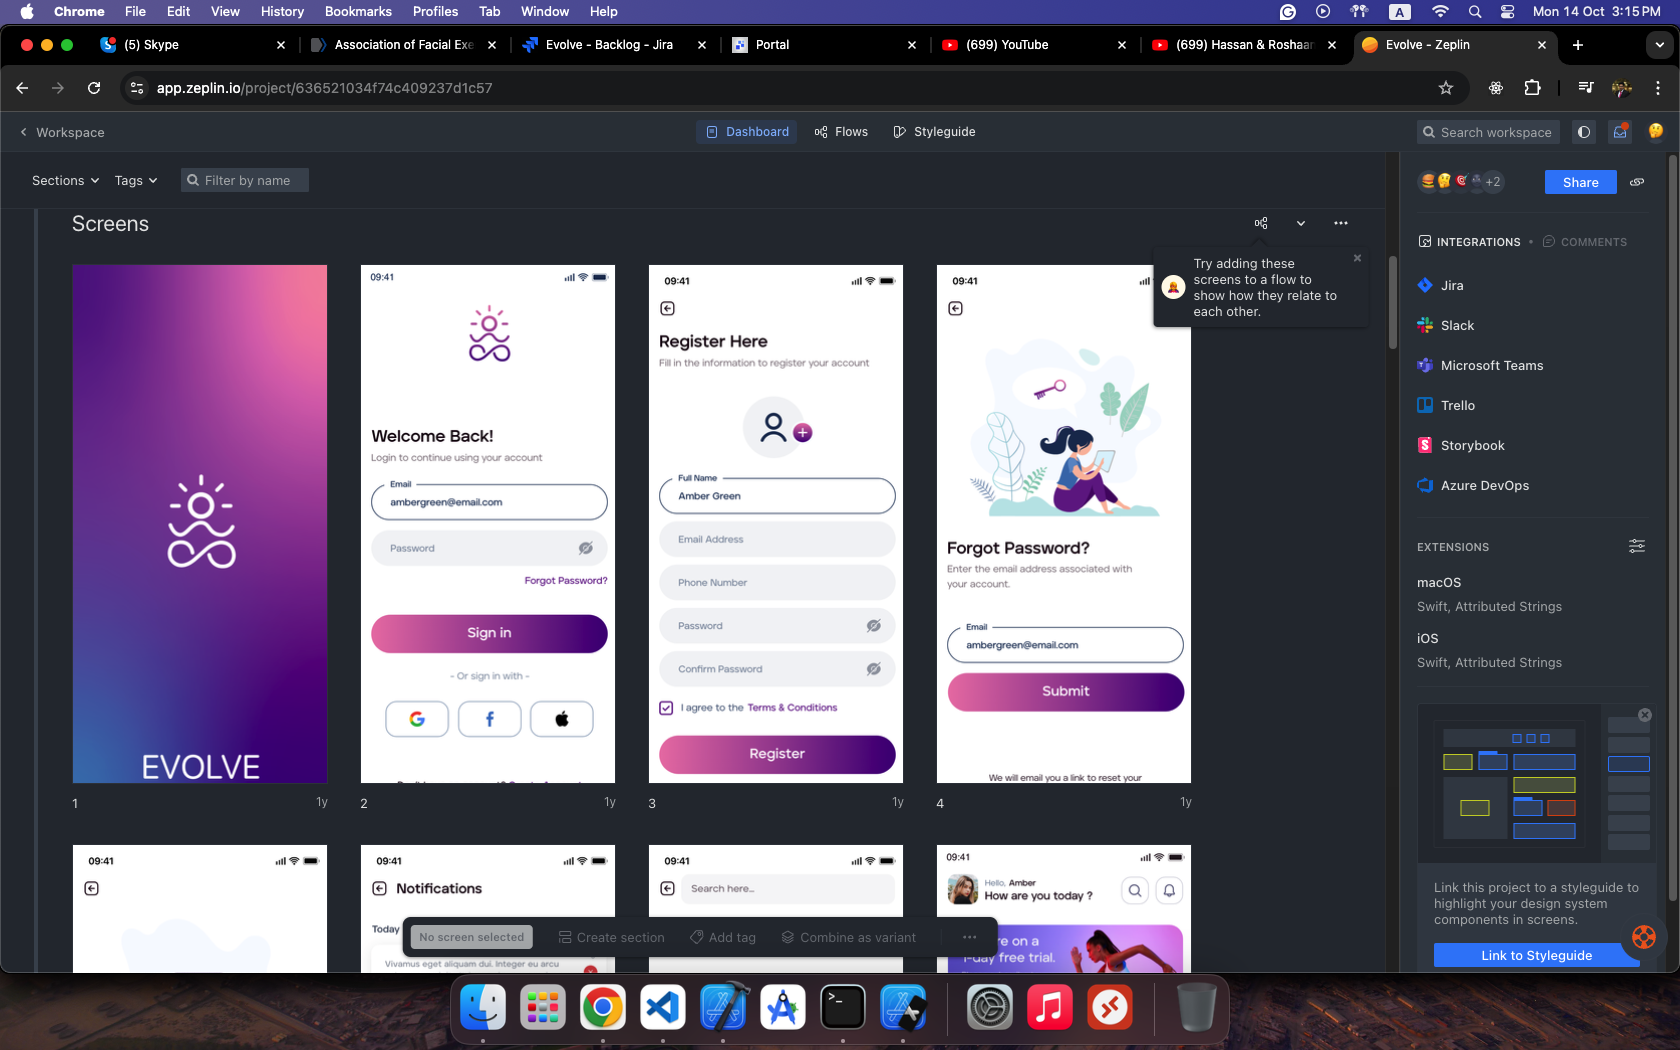Open the Slack integration
Screen dimensions: 1680x1050
[x=1446, y=326]
